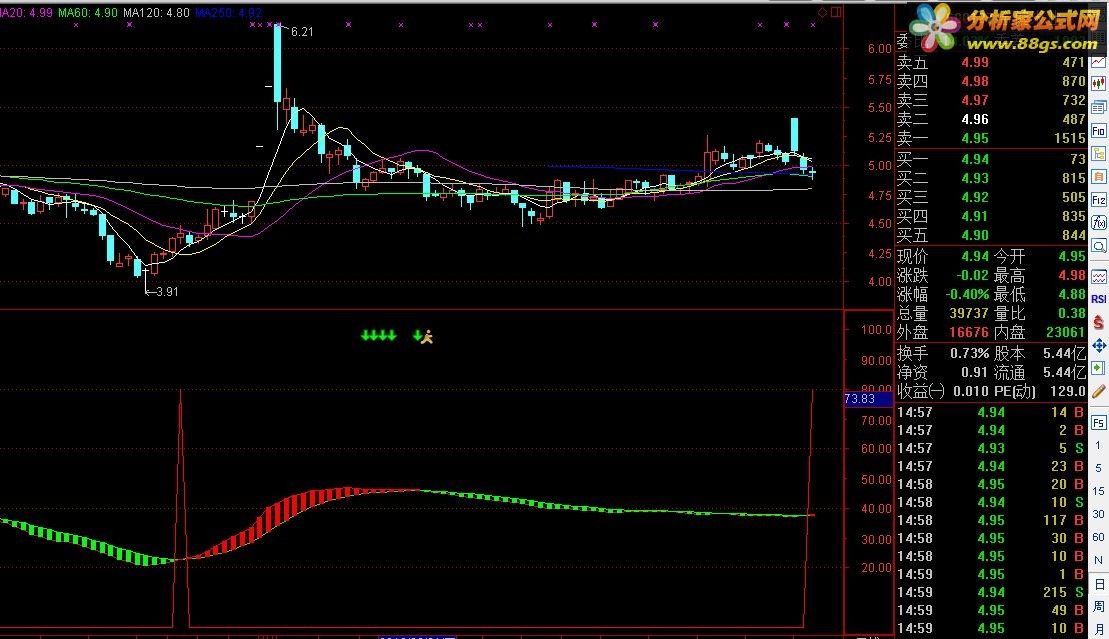Click the green arrow export icon
Viewport: 1109px width, 639px height.
1098,368
